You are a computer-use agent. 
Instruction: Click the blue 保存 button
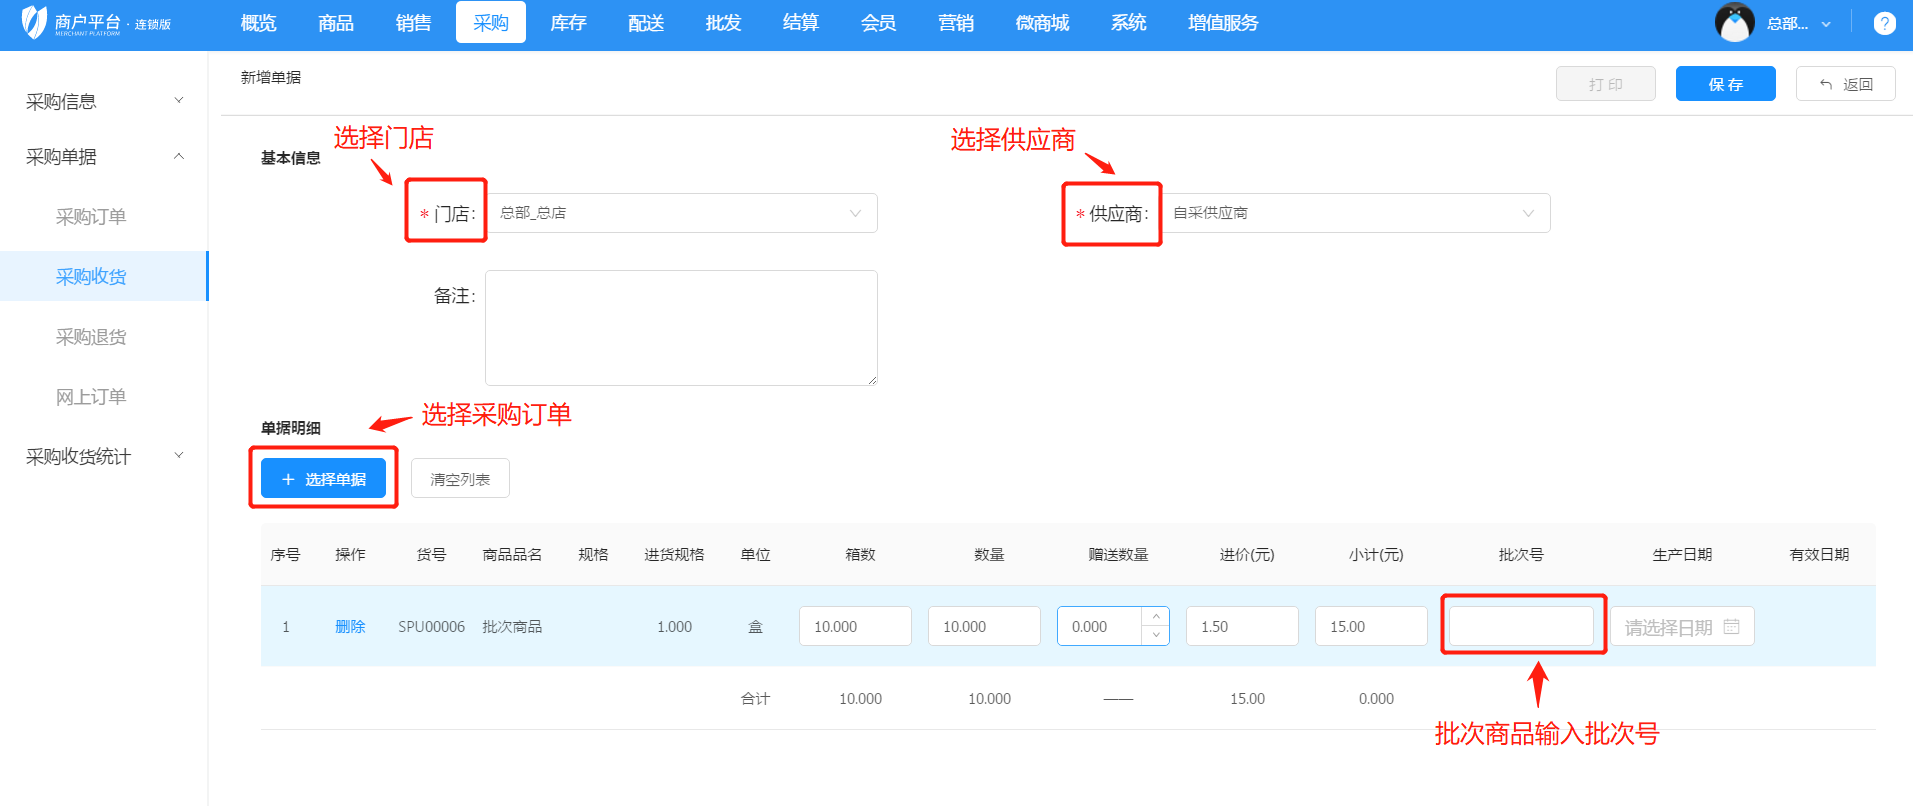(1725, 84)
